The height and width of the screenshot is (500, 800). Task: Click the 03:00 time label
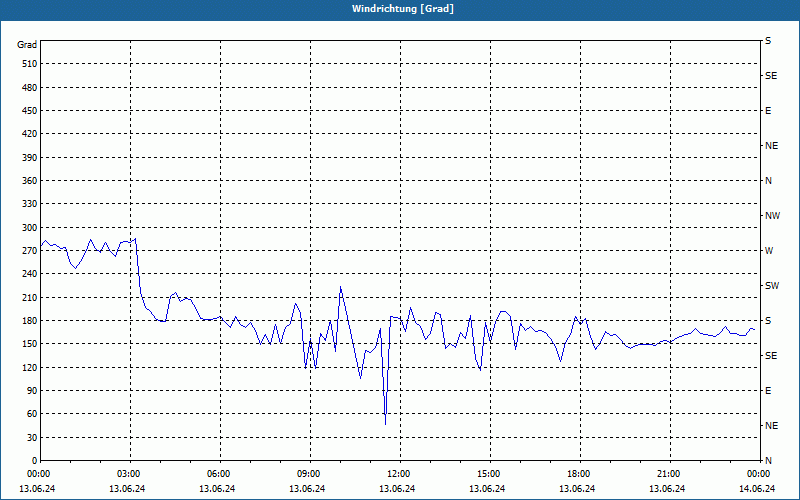(131, 474)
